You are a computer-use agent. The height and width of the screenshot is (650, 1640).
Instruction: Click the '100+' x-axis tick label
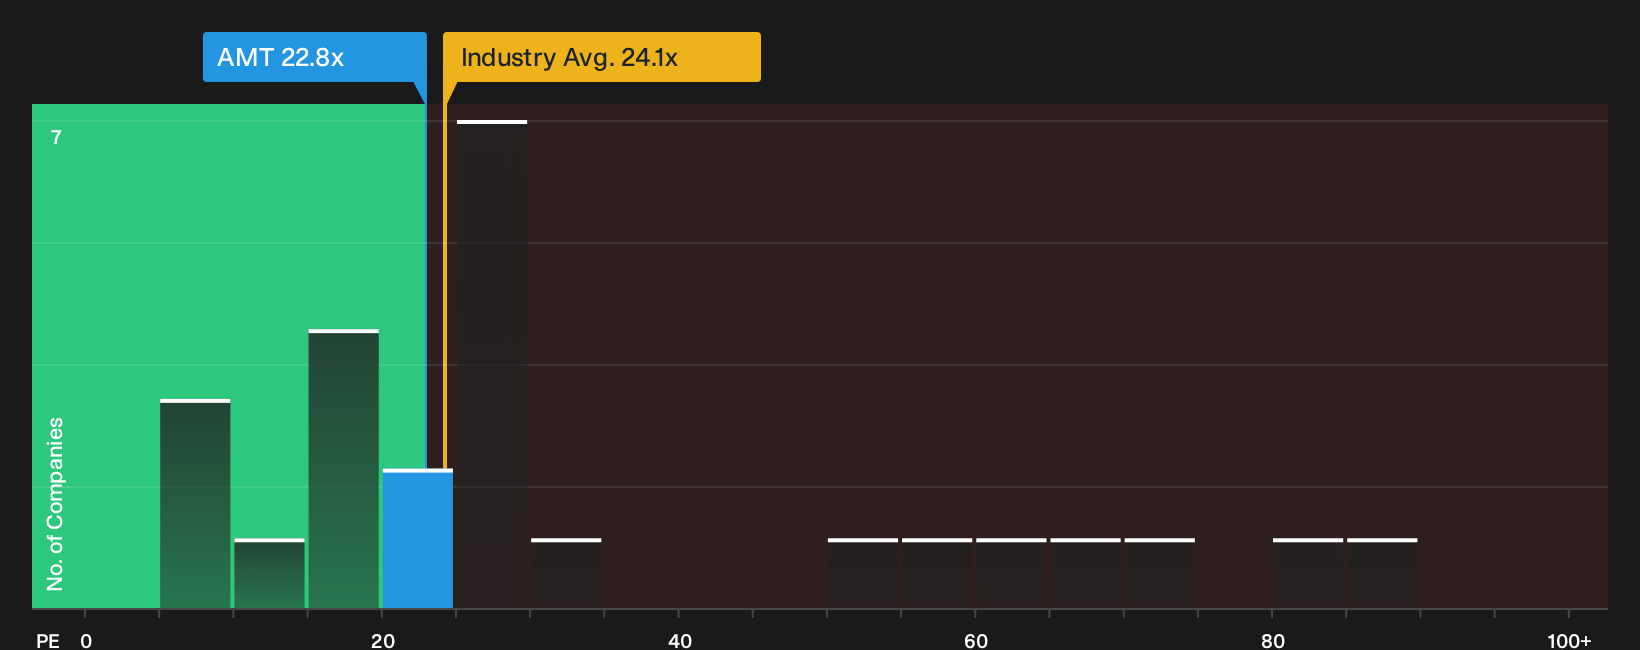click(1569, 641)
